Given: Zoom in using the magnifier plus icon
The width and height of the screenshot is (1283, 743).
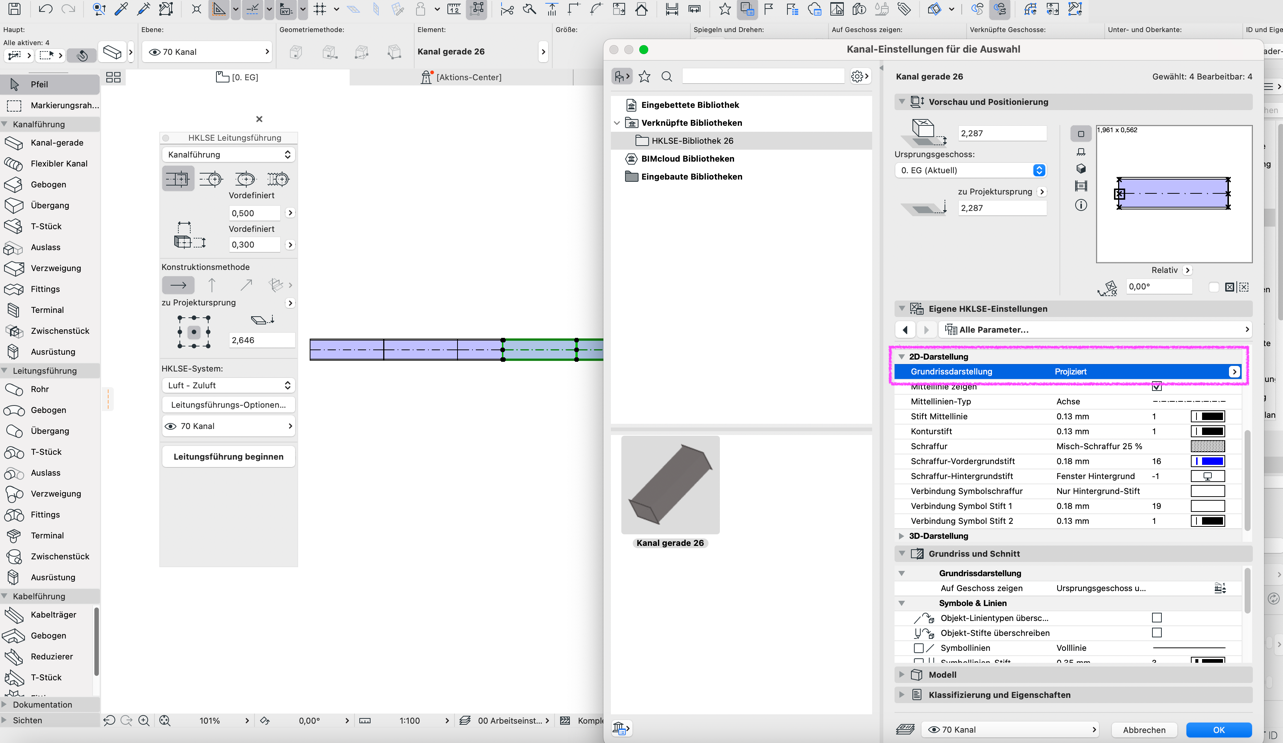Looking at the screenshot, I should click(144, 721).
